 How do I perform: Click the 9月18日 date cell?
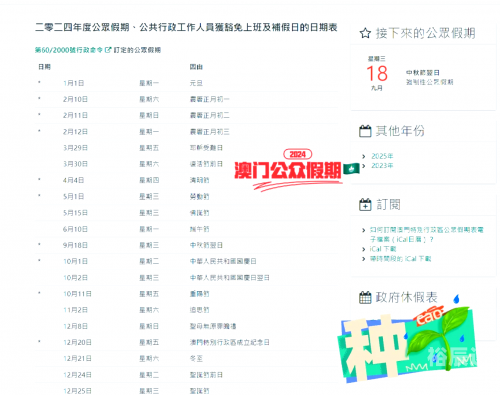pyautogui.click(x=75, y=245)
